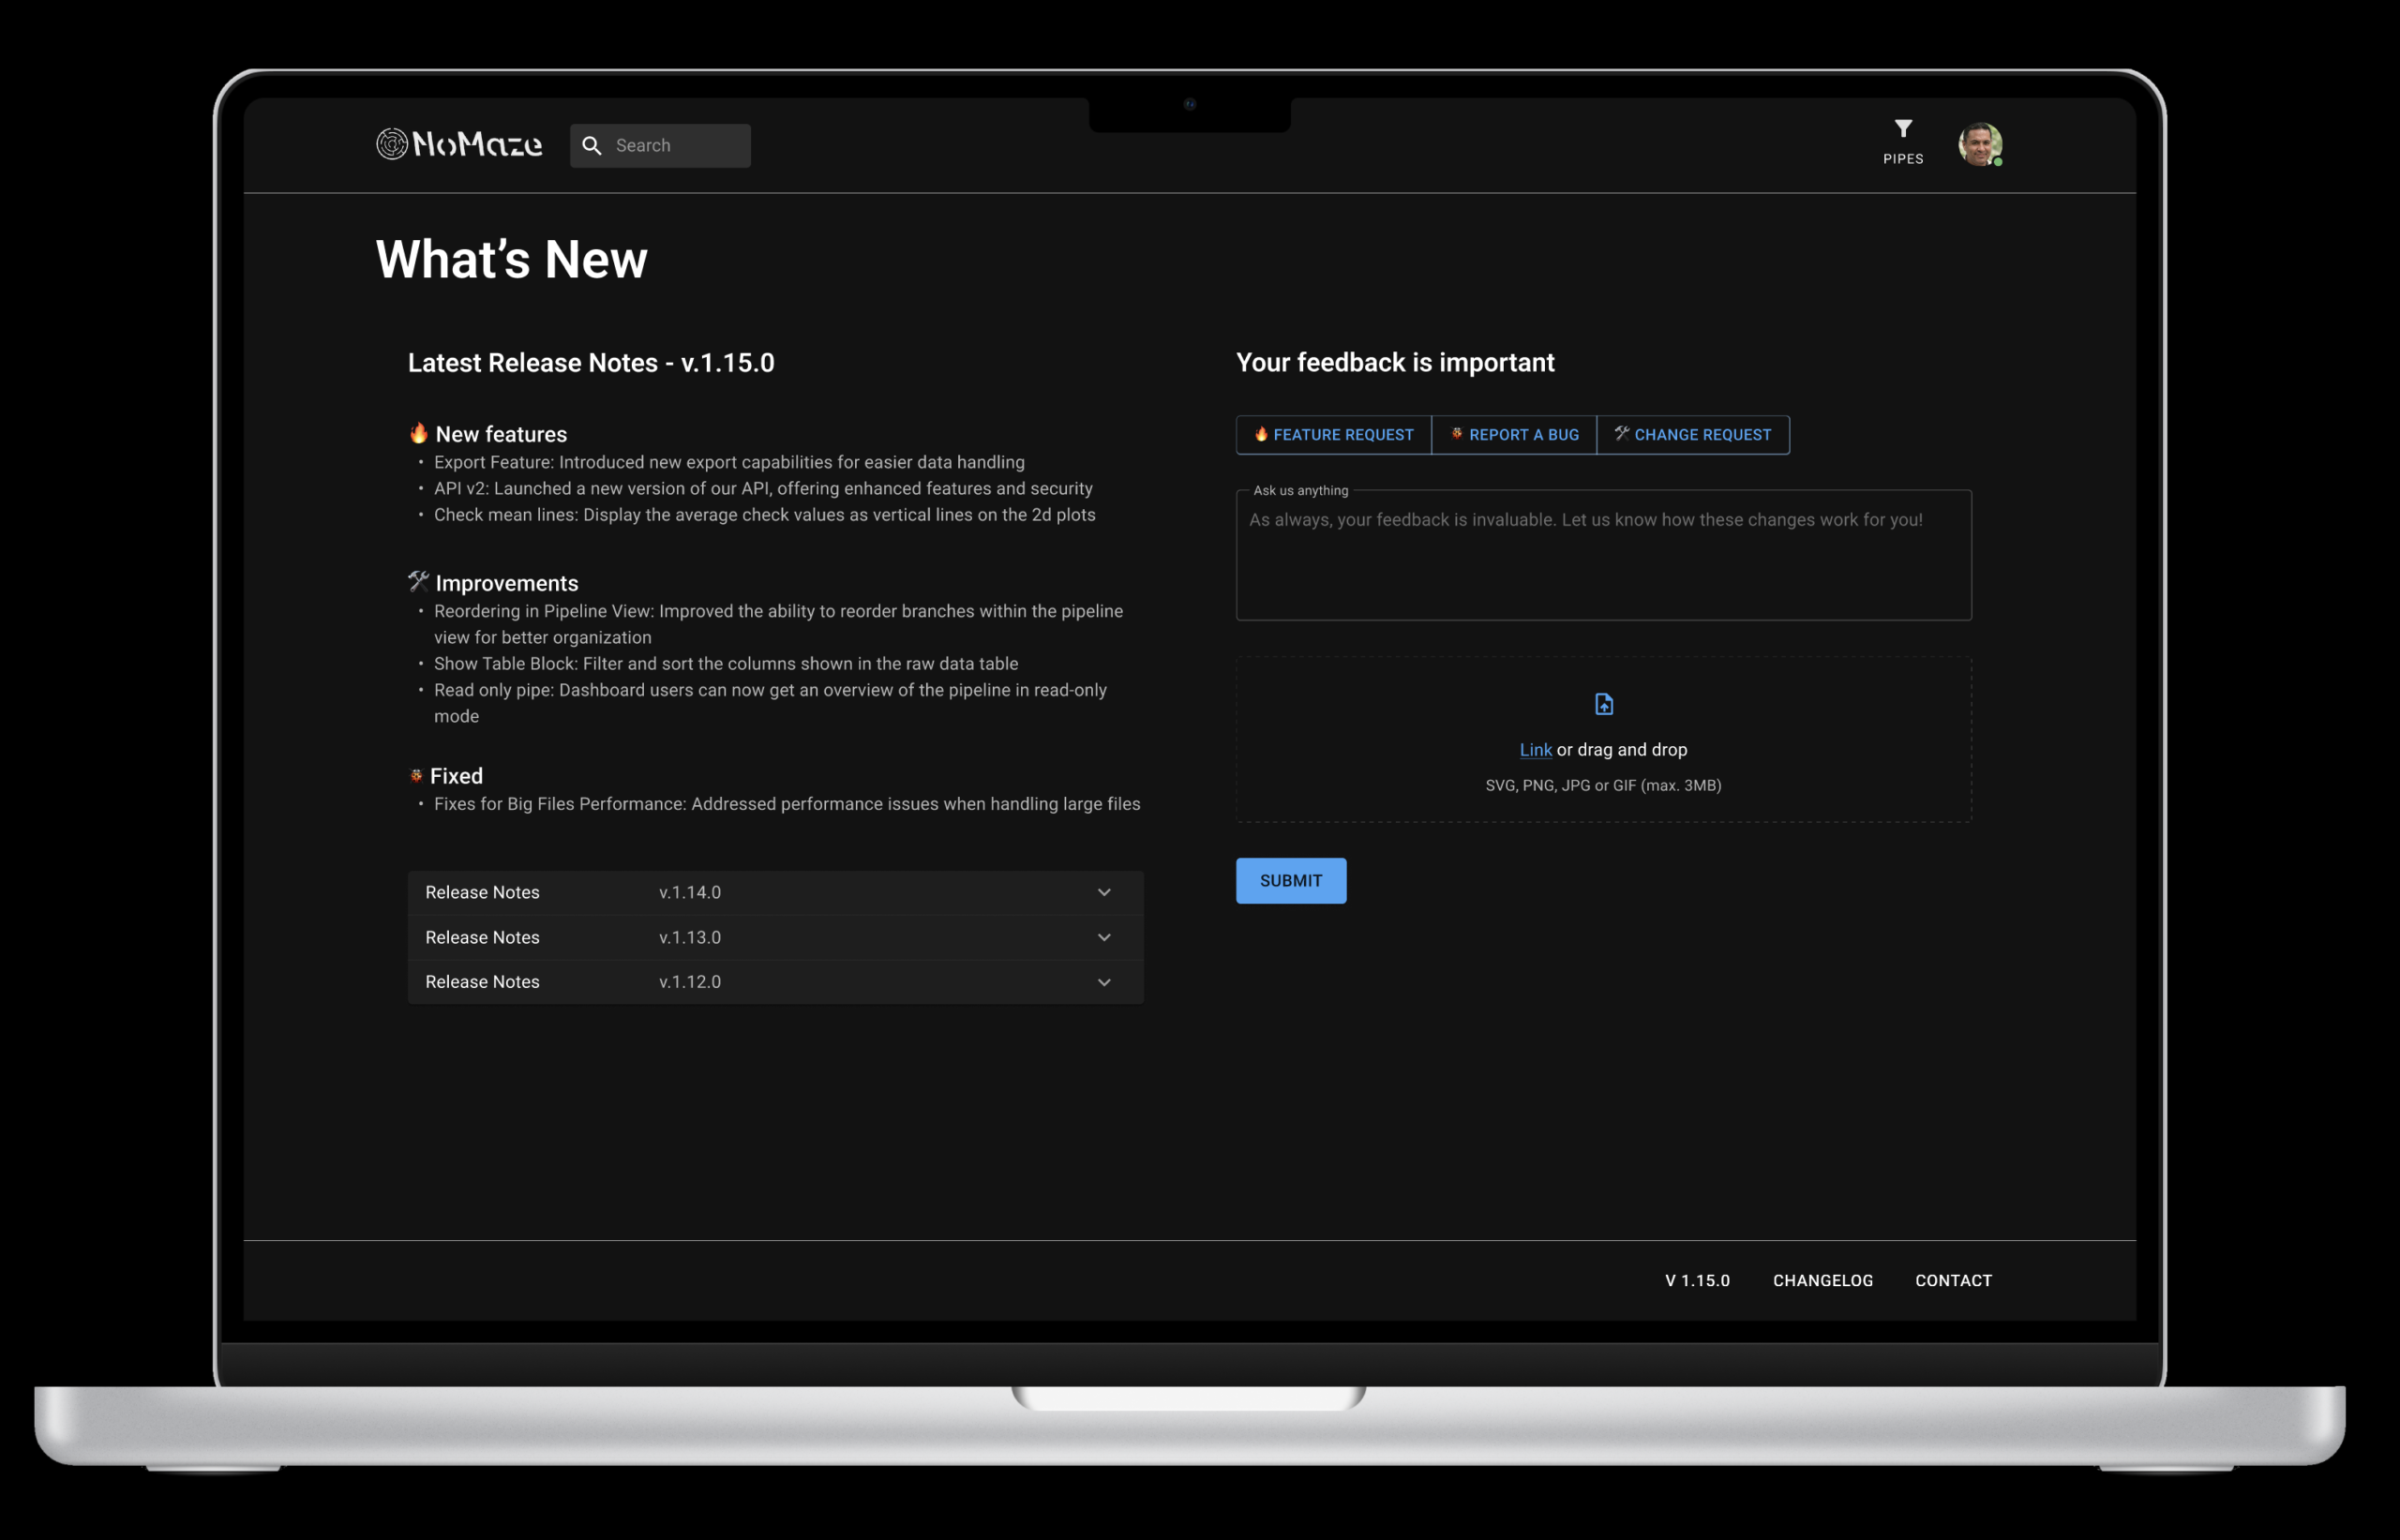Image resolution: width=2400 pixels, height=1540 pixels.
Task: Click the Link upload hyperlink
Action: point(1535,750)
